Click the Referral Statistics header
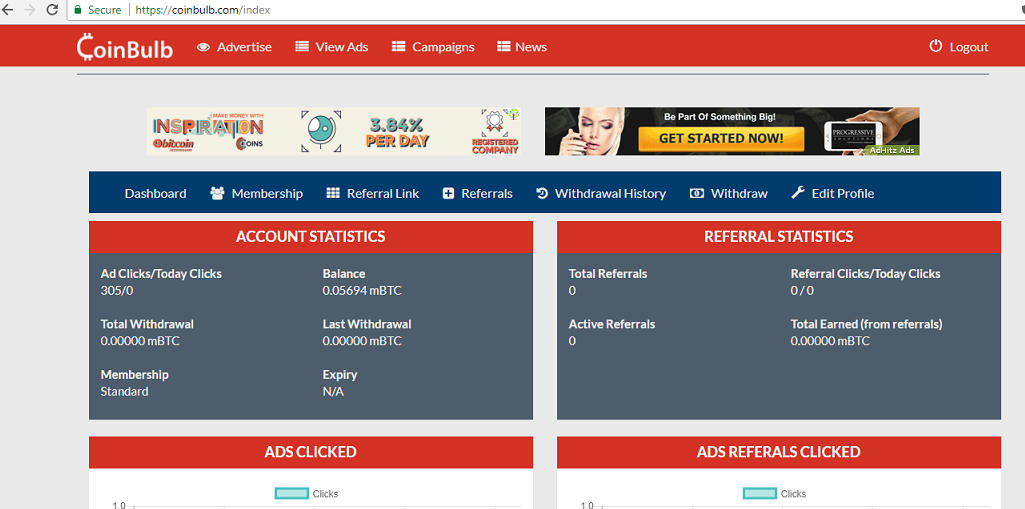 coord(779,237)
